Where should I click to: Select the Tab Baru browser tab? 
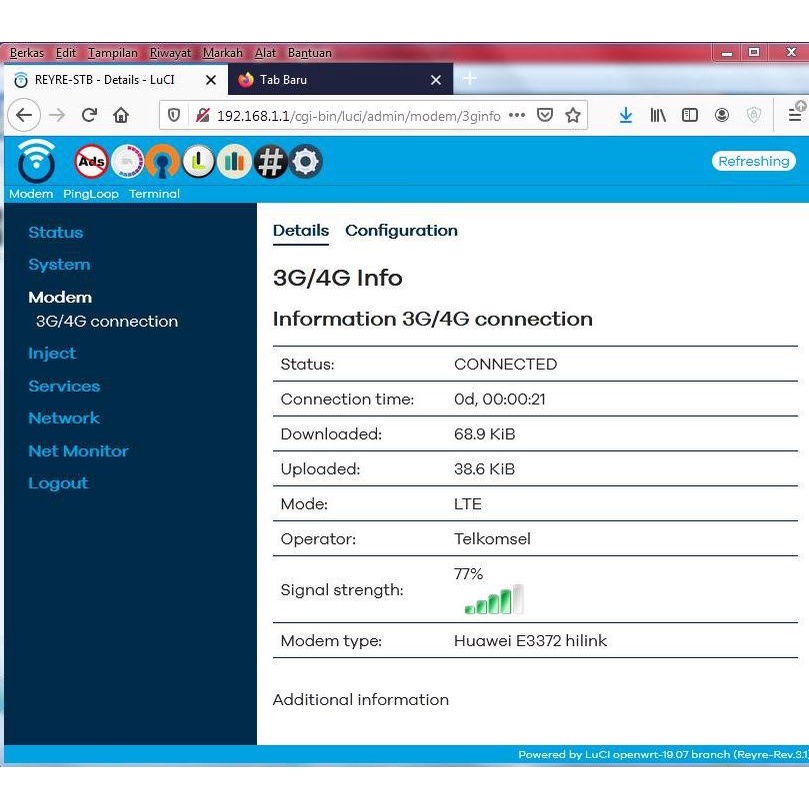(330, 80)
